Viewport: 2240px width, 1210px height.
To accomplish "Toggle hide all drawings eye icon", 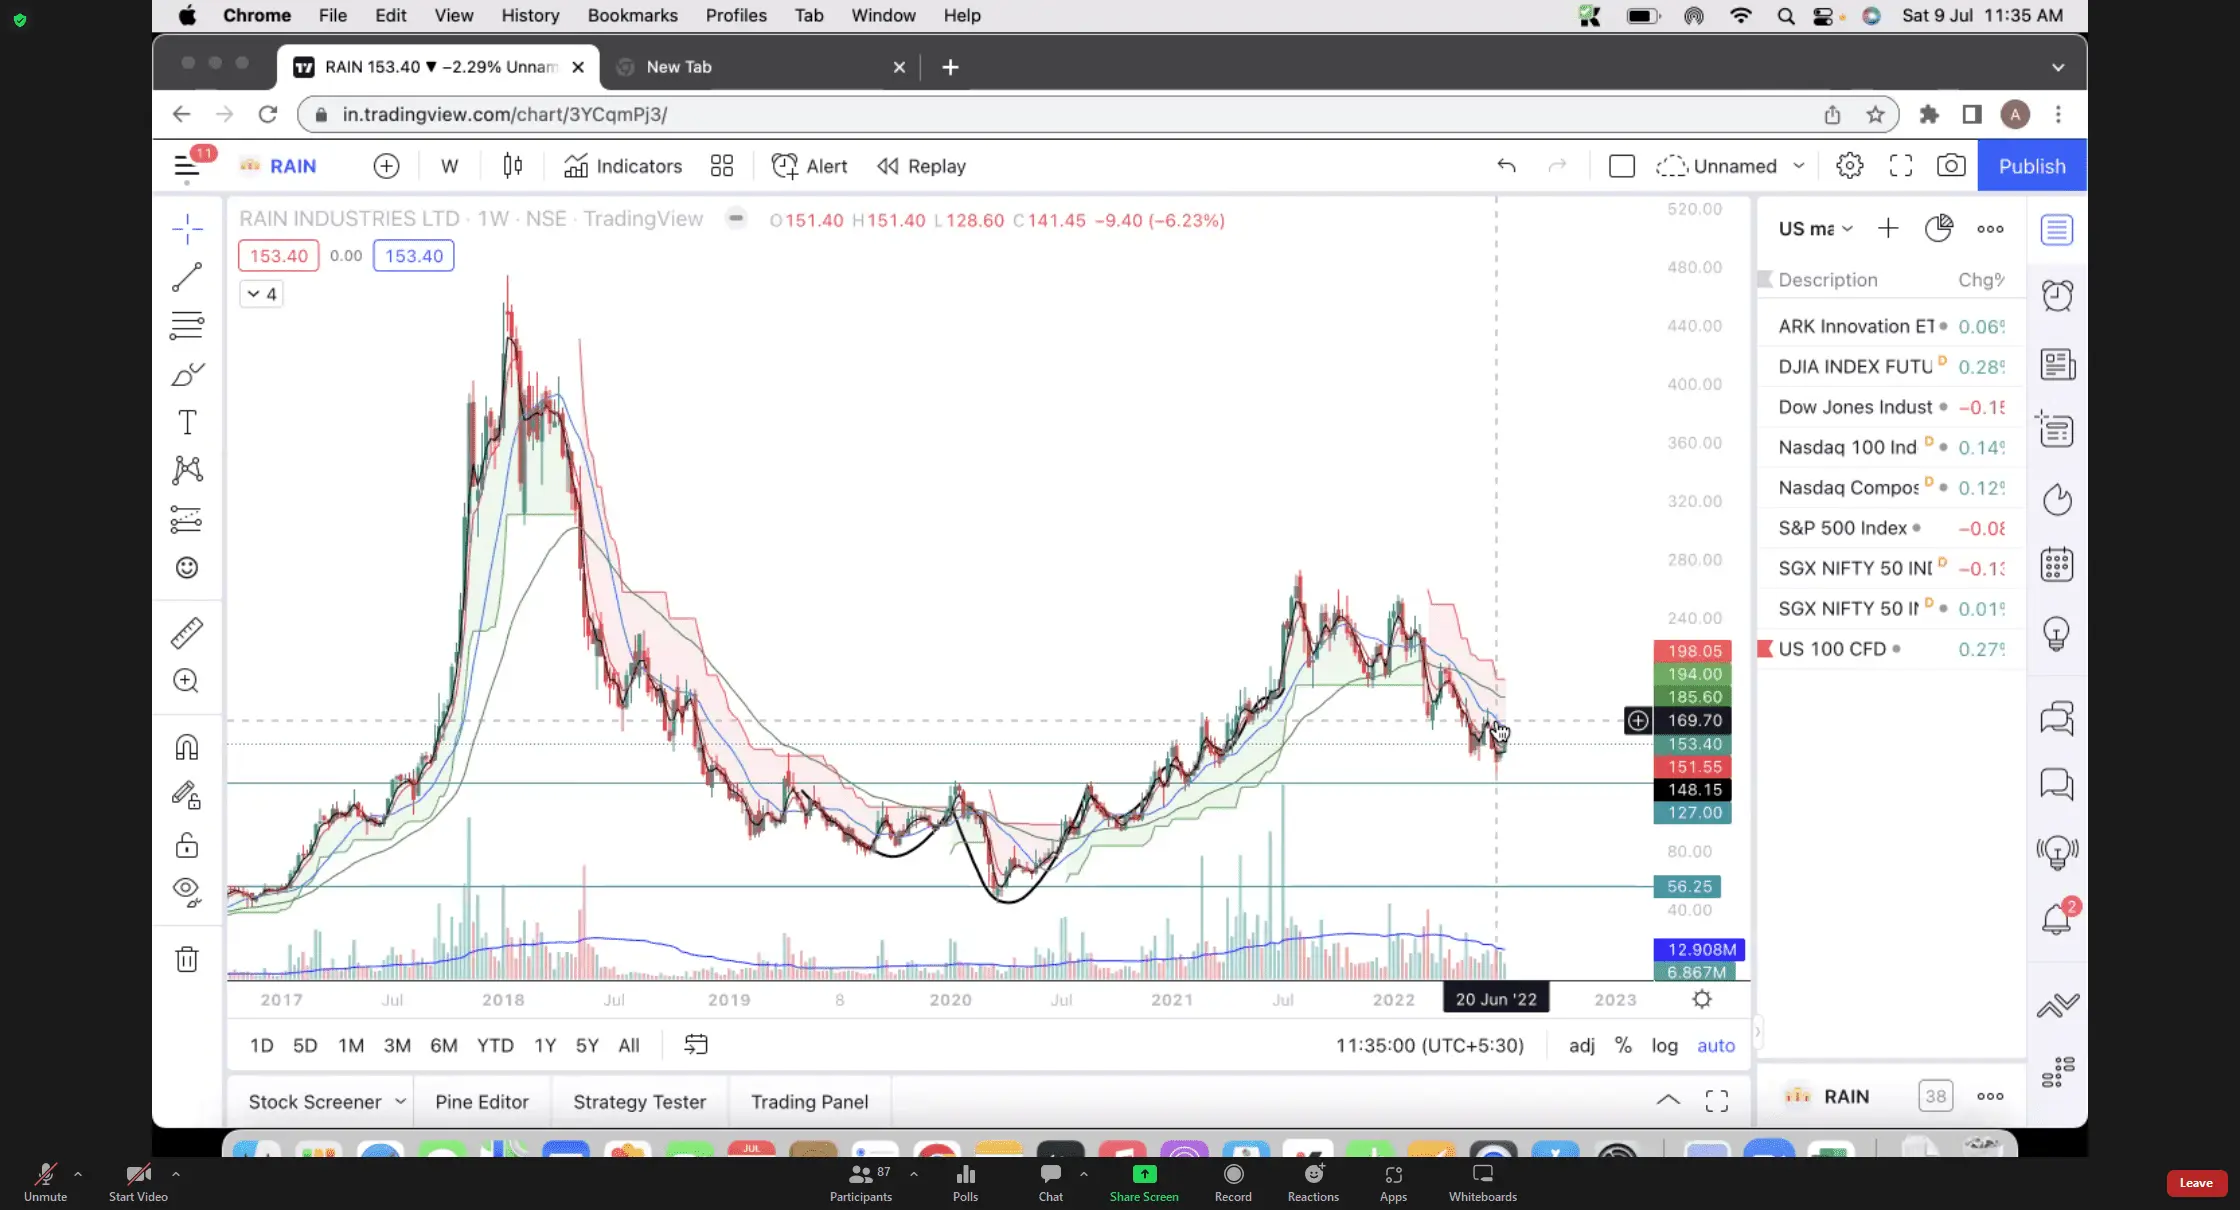I will tap(187, 890).
